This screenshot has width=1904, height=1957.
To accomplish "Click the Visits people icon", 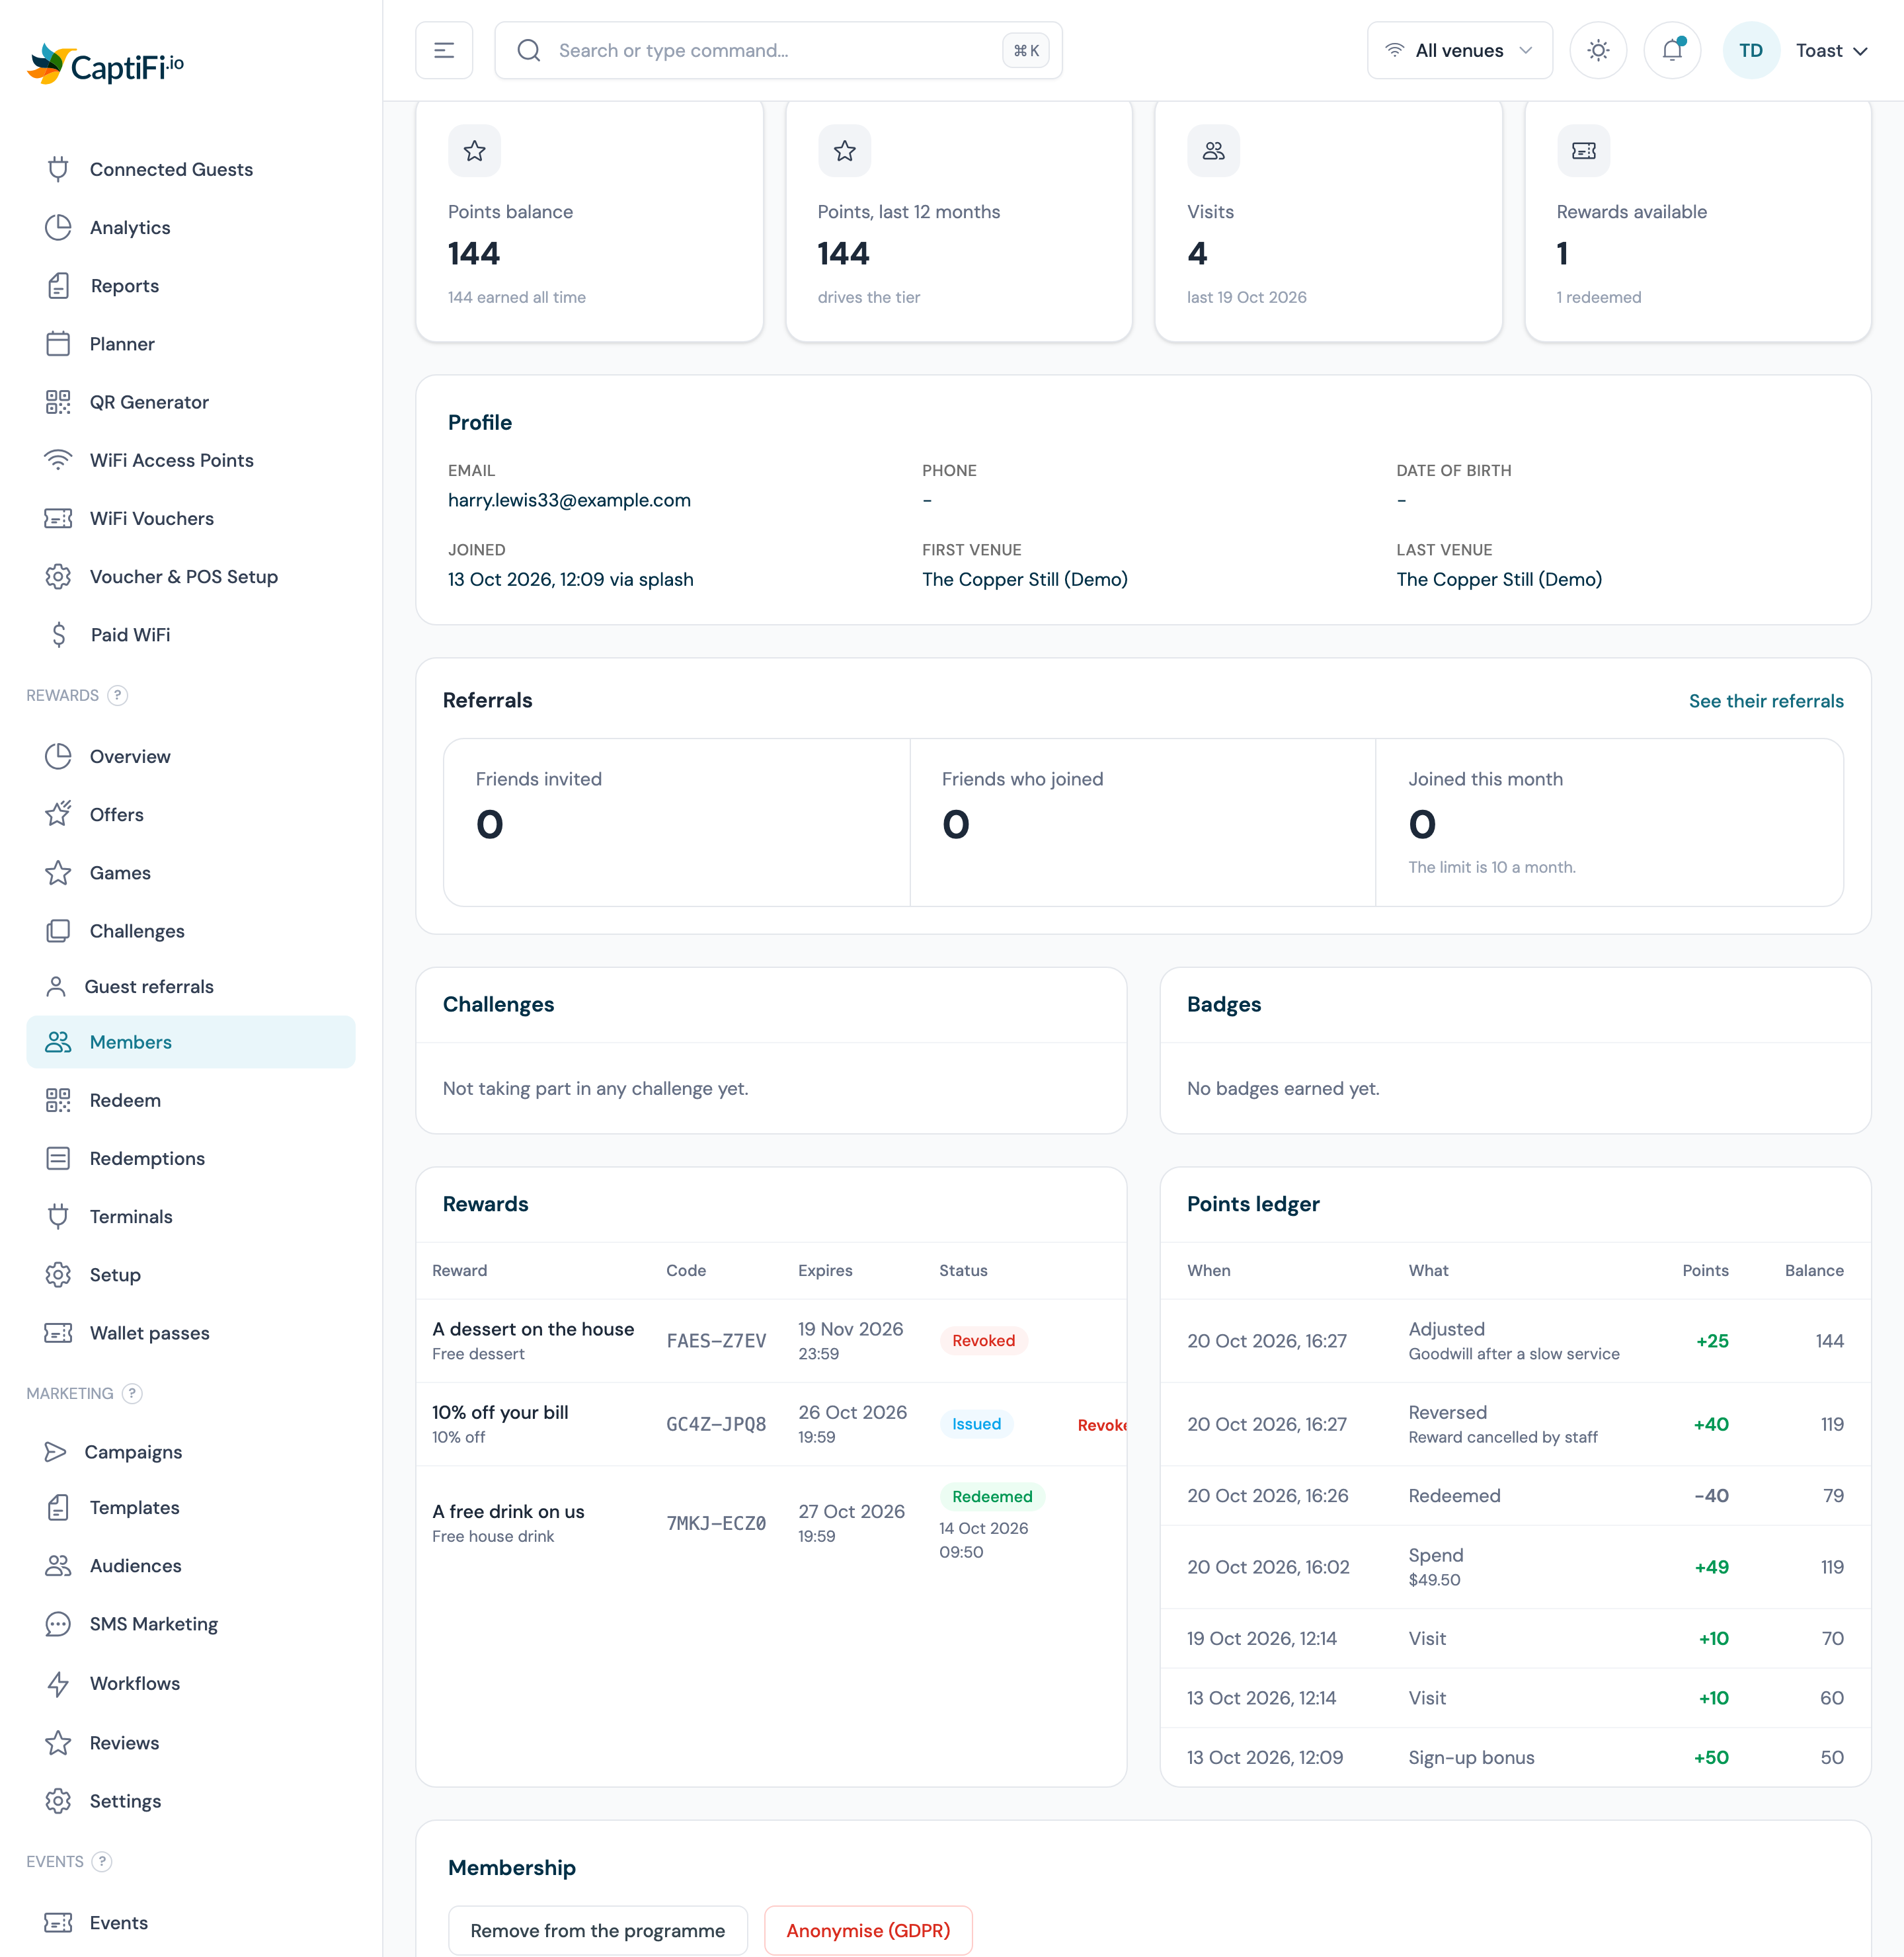I will click(1214, 151).
